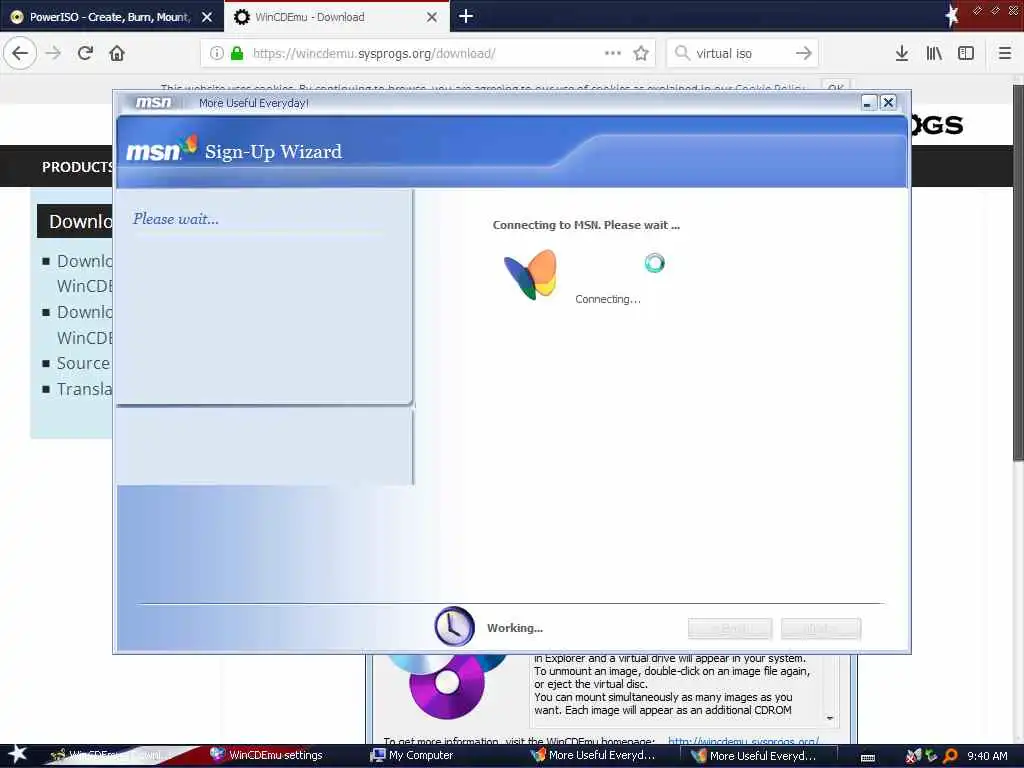
Task: Go back using browser back arrow
Action: 20,53
